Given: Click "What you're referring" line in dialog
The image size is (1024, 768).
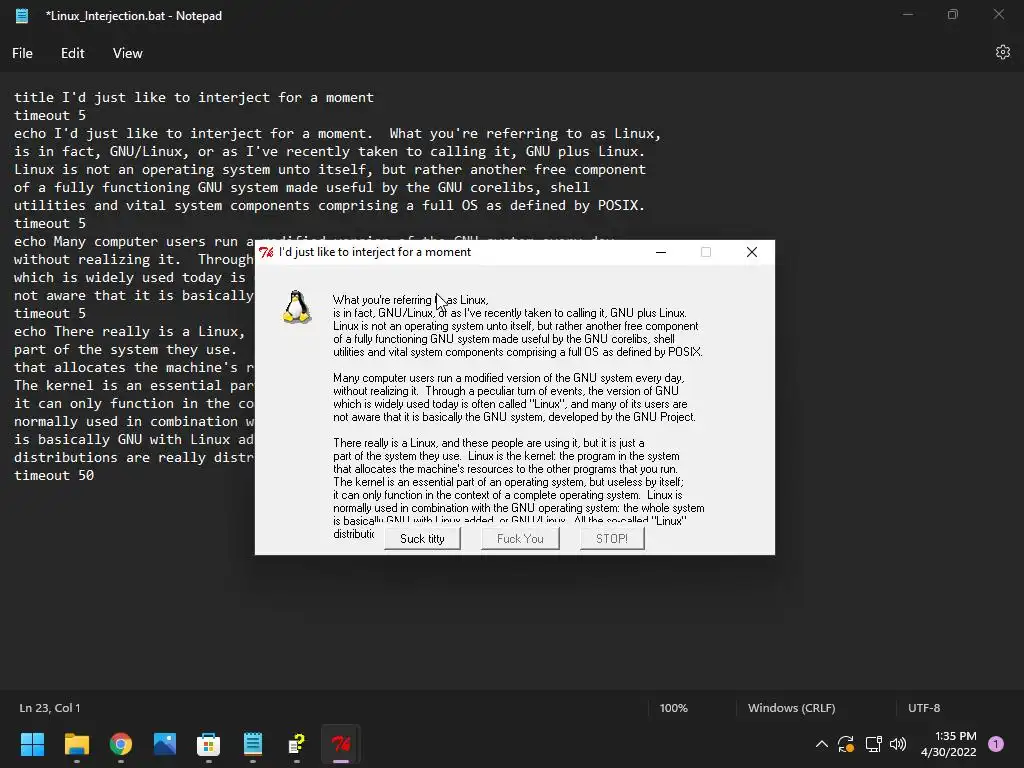Looking at the screenshot, I should (x=411, y=300).
